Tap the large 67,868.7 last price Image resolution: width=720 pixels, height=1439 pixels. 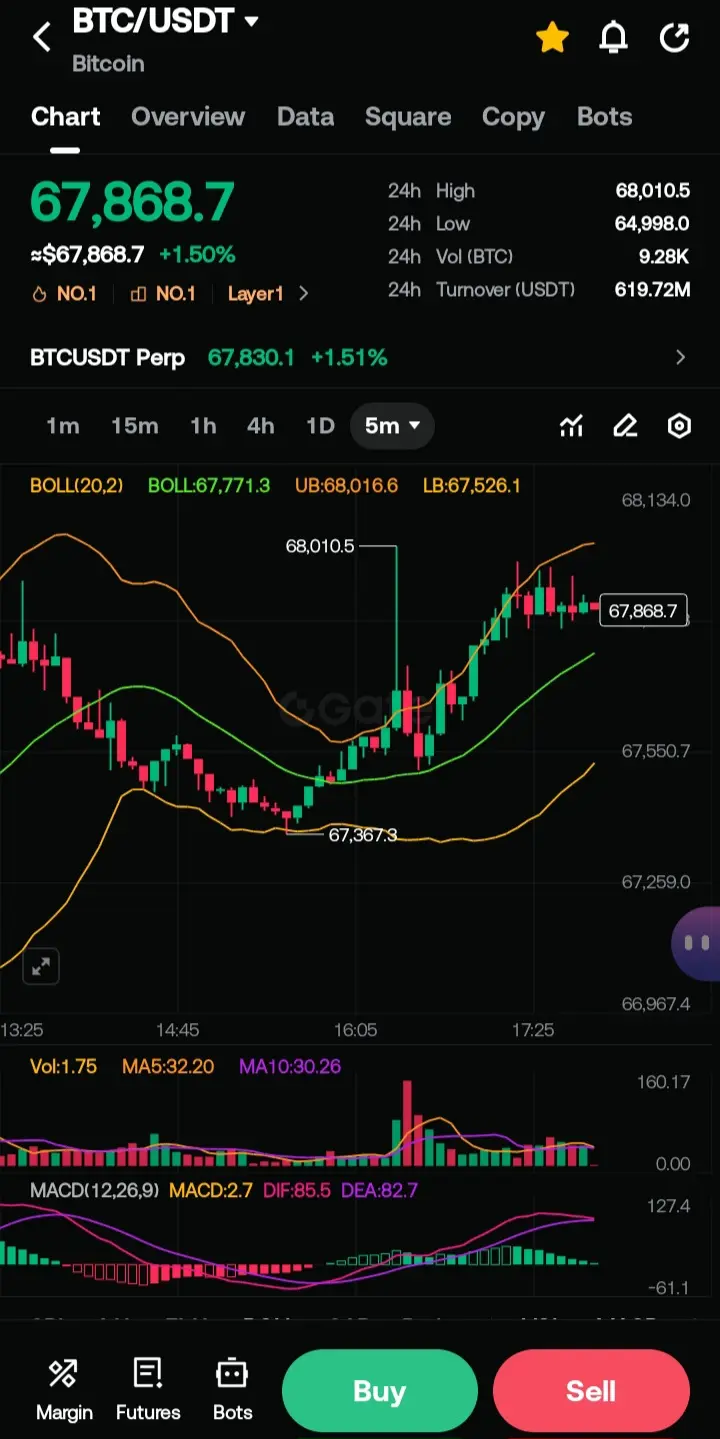point(132,202)
